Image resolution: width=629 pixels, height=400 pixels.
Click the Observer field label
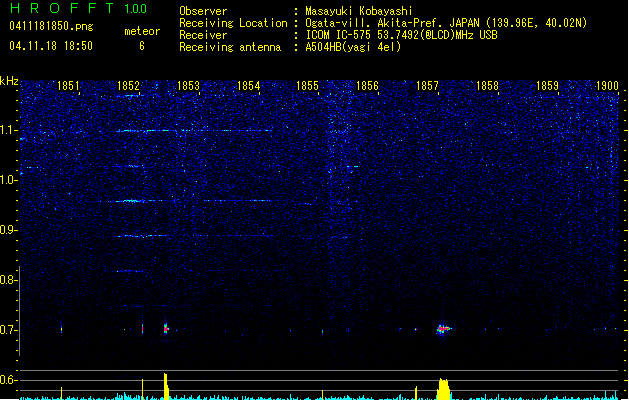coord(203,11)
